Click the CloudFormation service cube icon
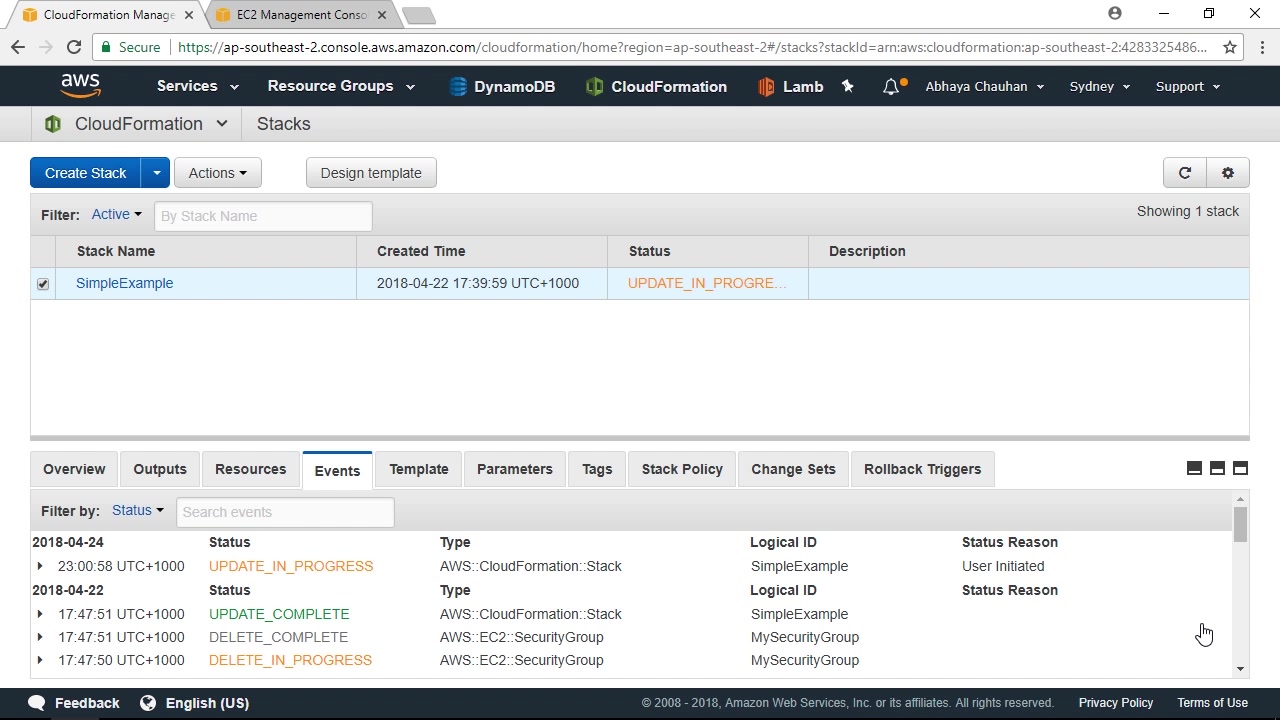Screen dimensions: 1280x720 tap(53, 124)
